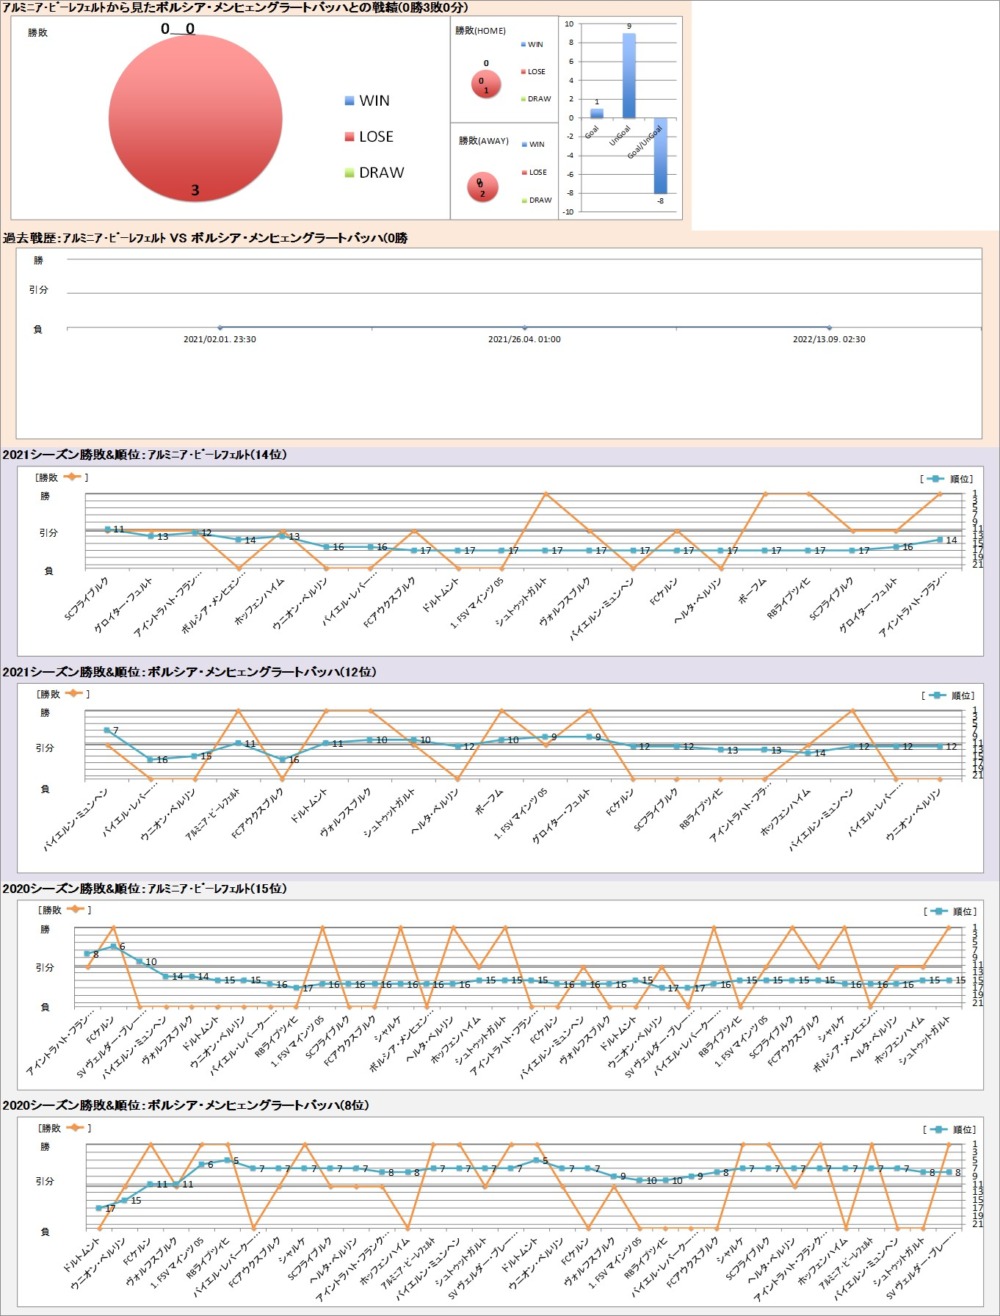Click the rank point labeled 17 in 2020 Mönchengladbach chart
The image size is (1000, 1316).
point(99,1208)
